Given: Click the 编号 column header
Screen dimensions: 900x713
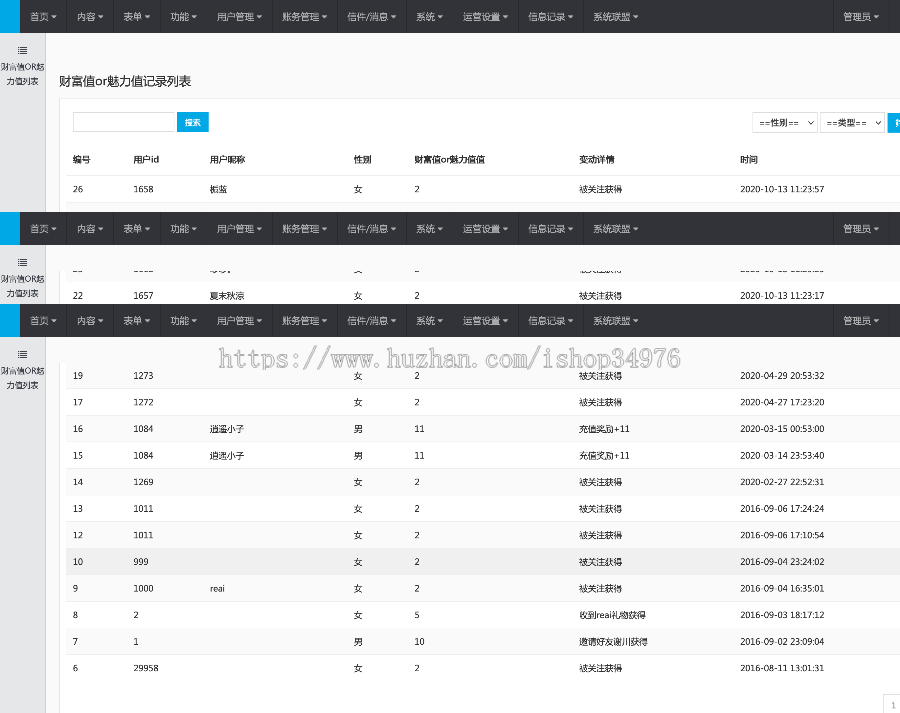Looking at the screenshot, I should pos(82,160).
